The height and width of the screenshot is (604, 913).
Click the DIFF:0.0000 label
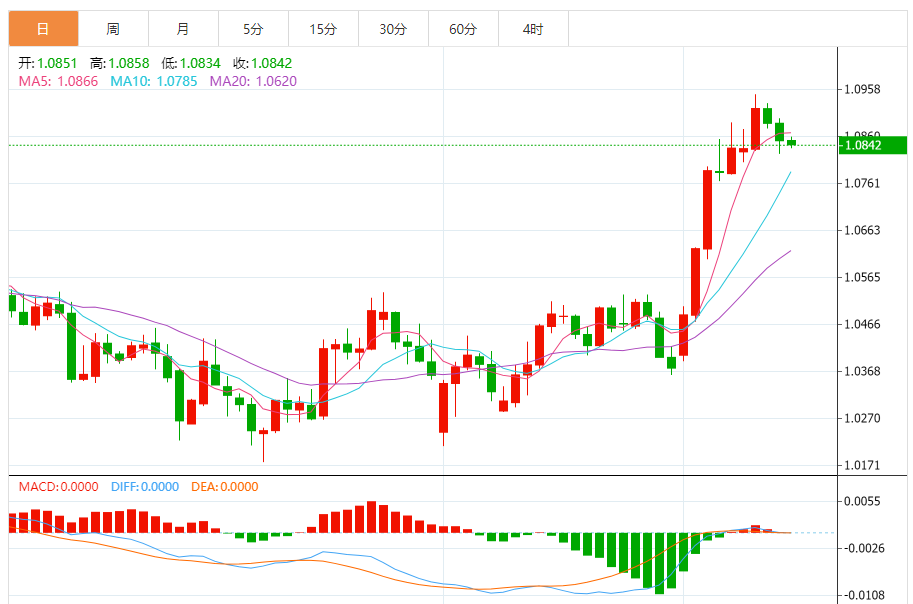coord(145,487)
